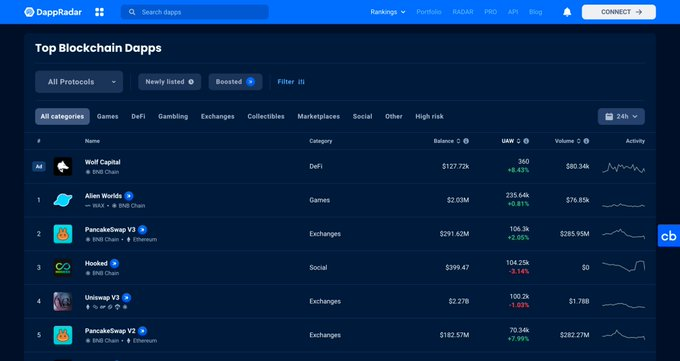The width and height of the screenshot is (680, 361).
Task: Select the Marketplaces category tab
Action: tap(319, 116)
